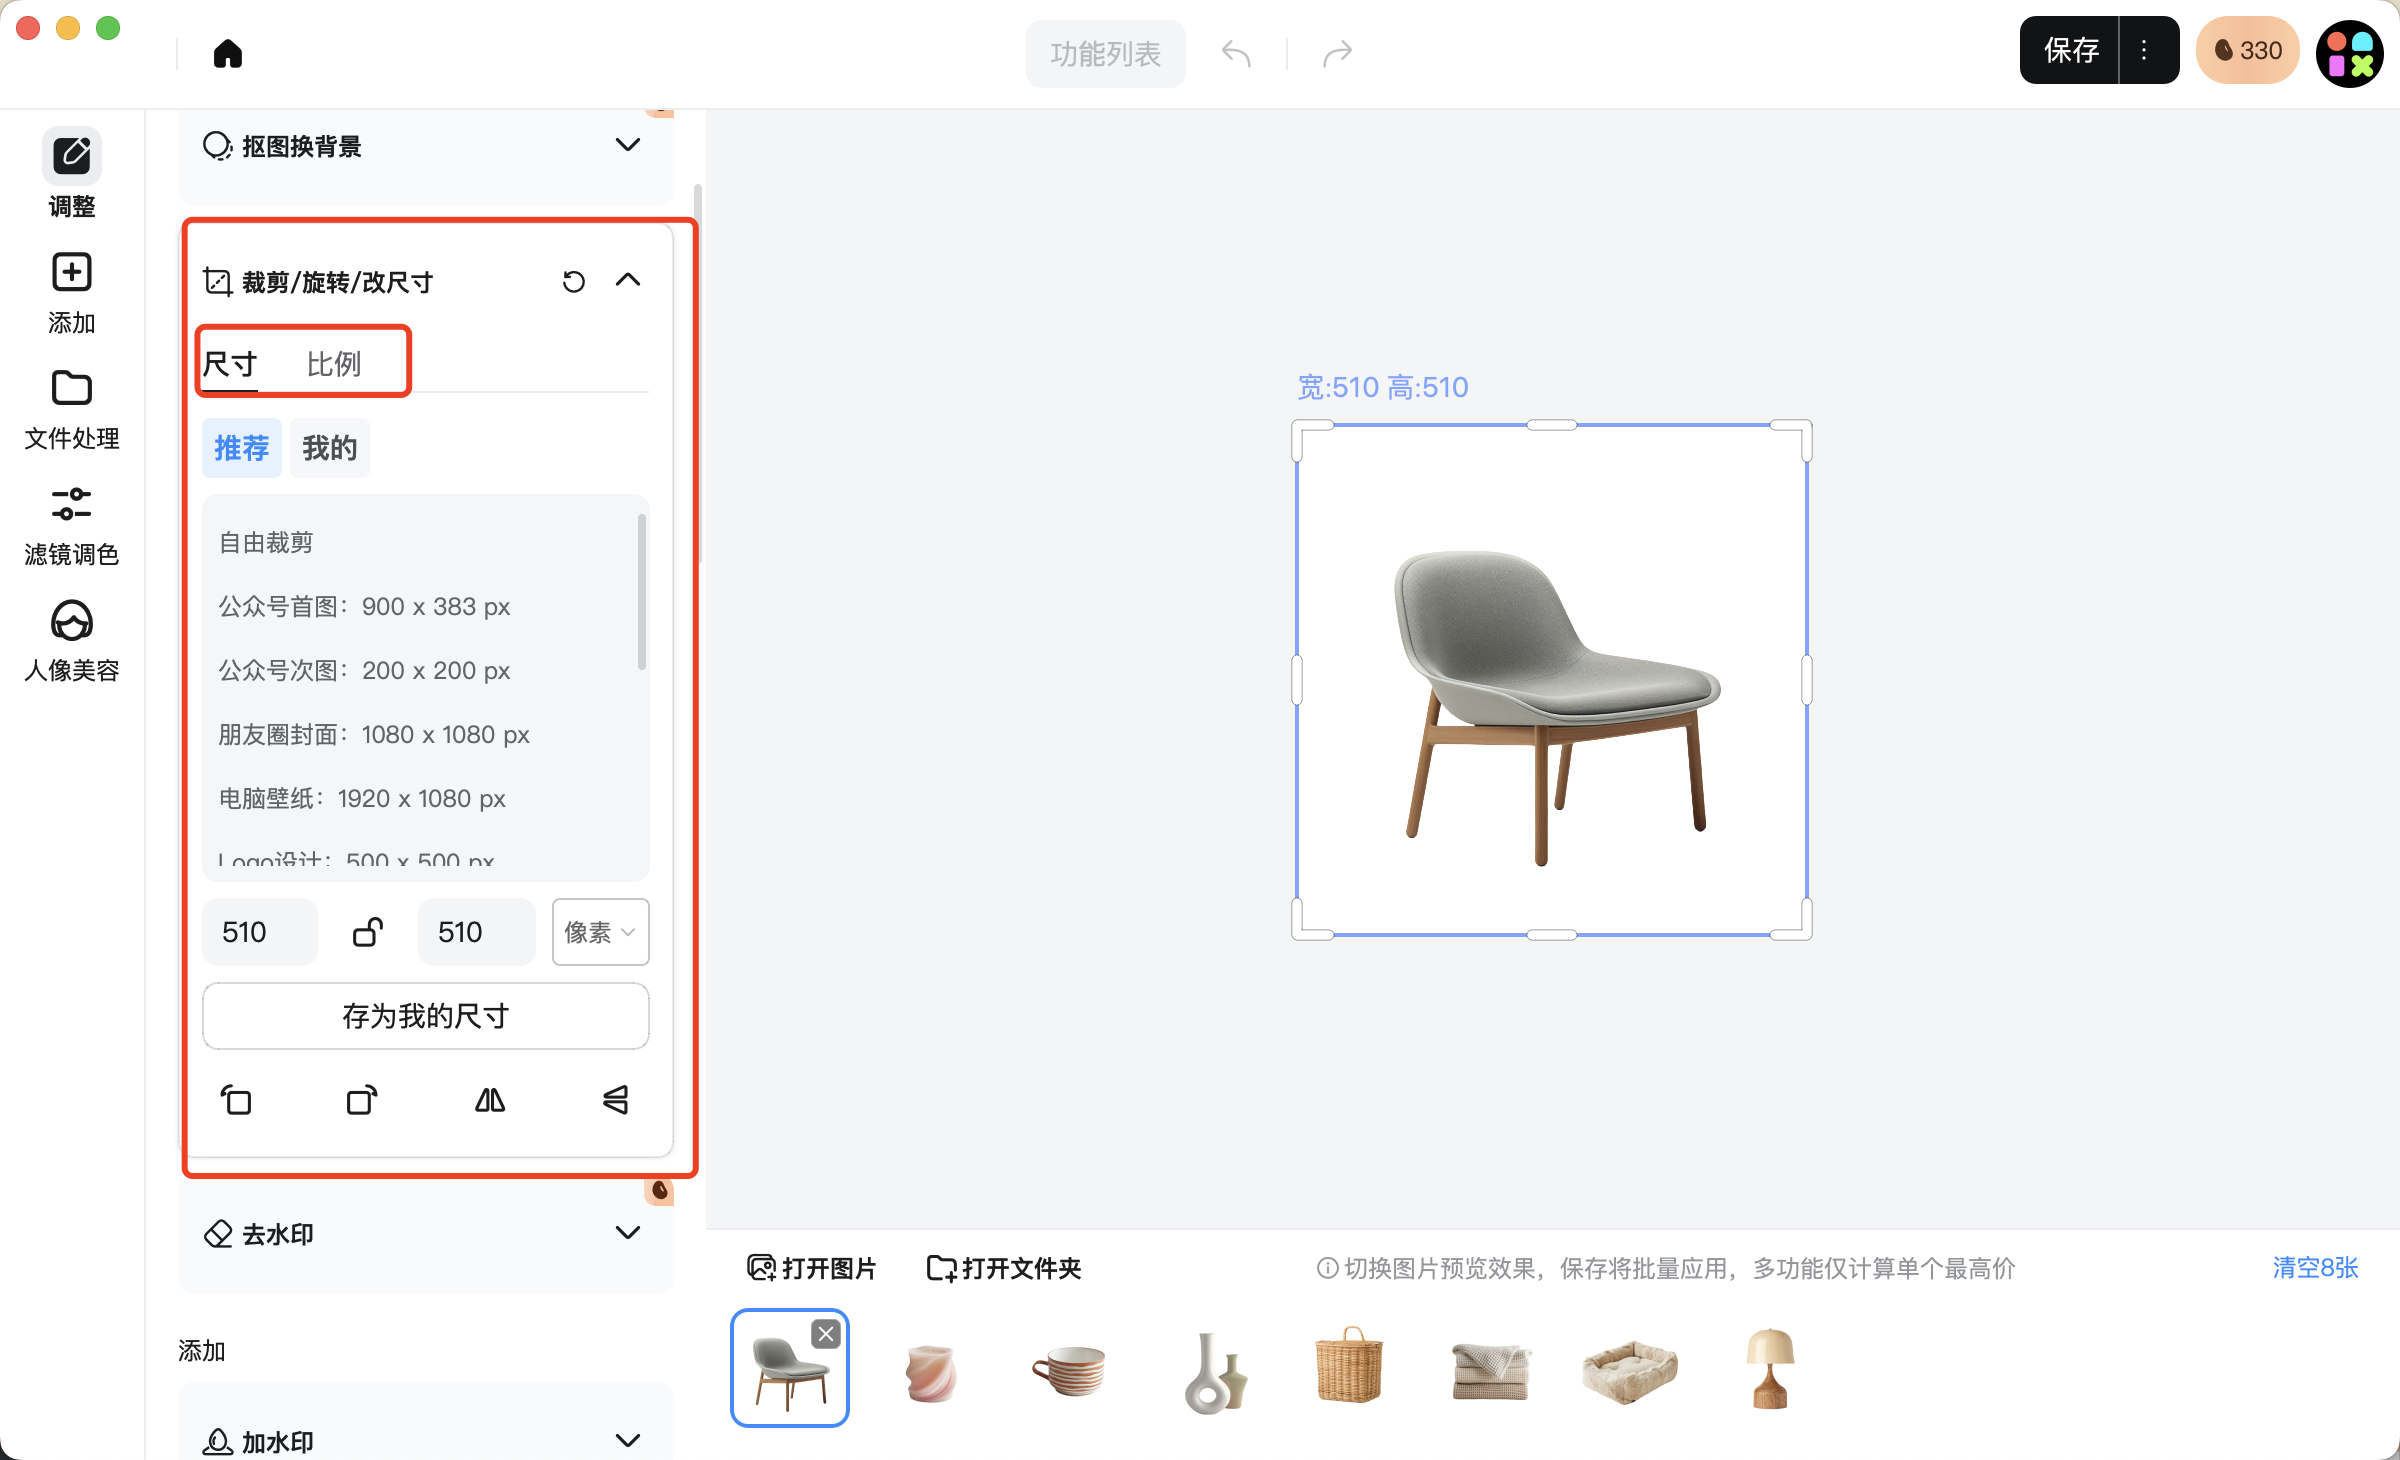Screen dimensions: 2400x1460
Task: Switch to the 比例 tab
Action: pos(333,364)
